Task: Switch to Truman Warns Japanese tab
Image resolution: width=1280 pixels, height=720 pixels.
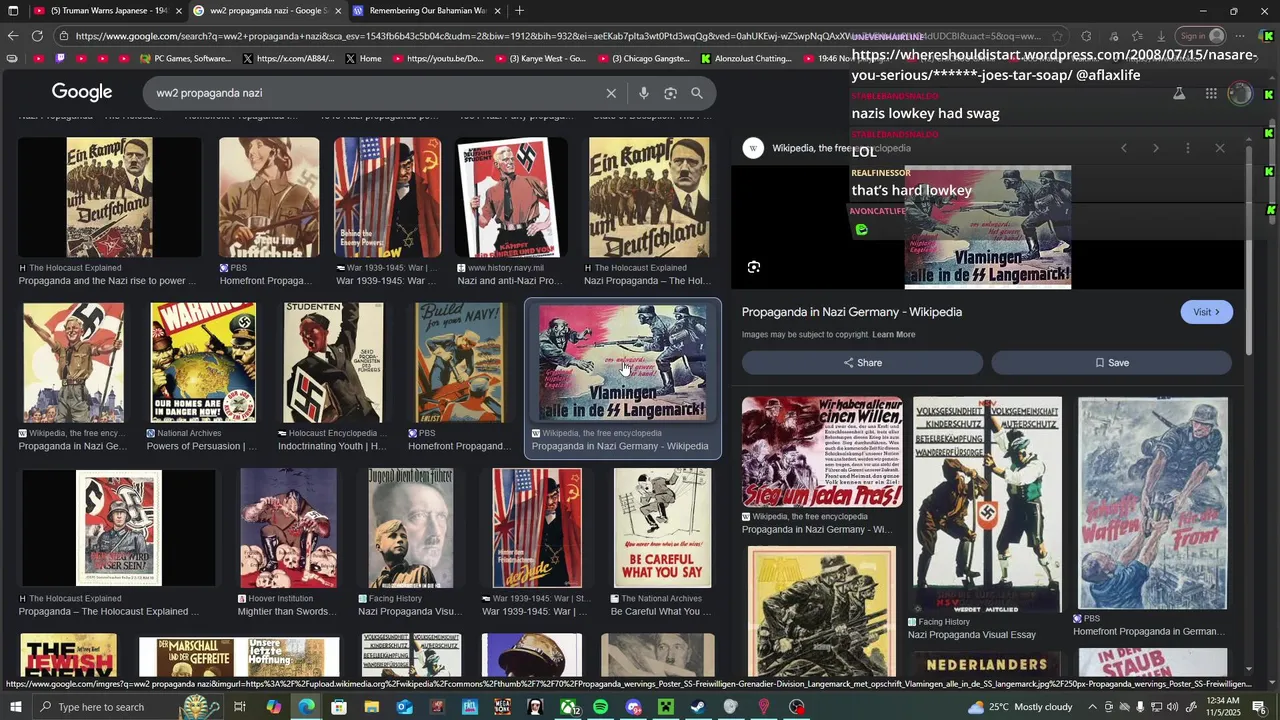Action: click(107, 11)
